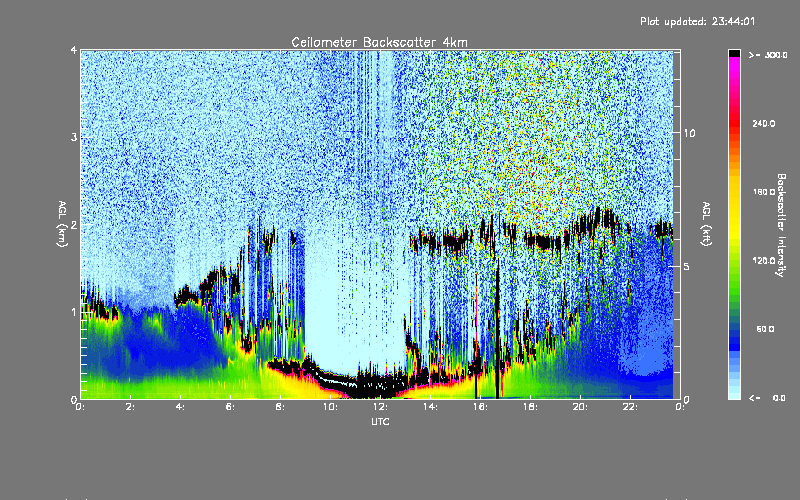
Task: Click the "60.0" colorbar value
Action: 765,330
